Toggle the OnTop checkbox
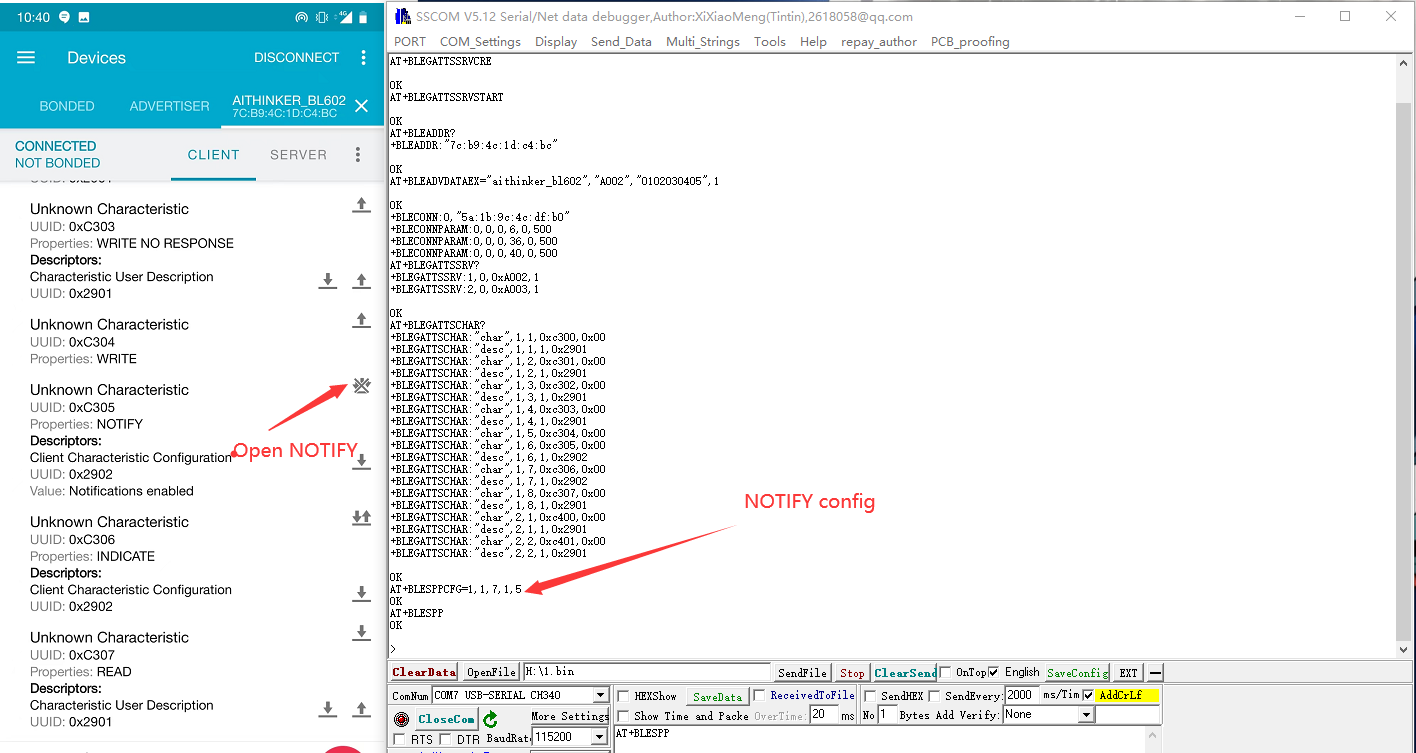This screenshot has height=753, width=1416. click(945, 672)
